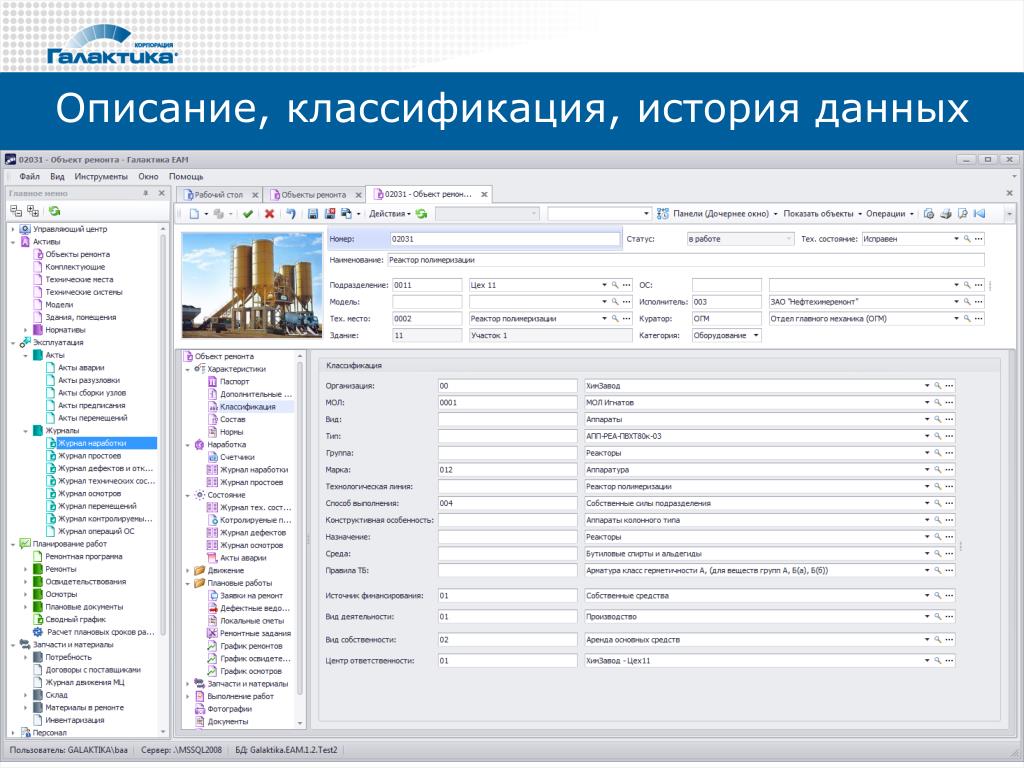
Task: Click the new document toolbar icon
Action: tap(194, 214)
